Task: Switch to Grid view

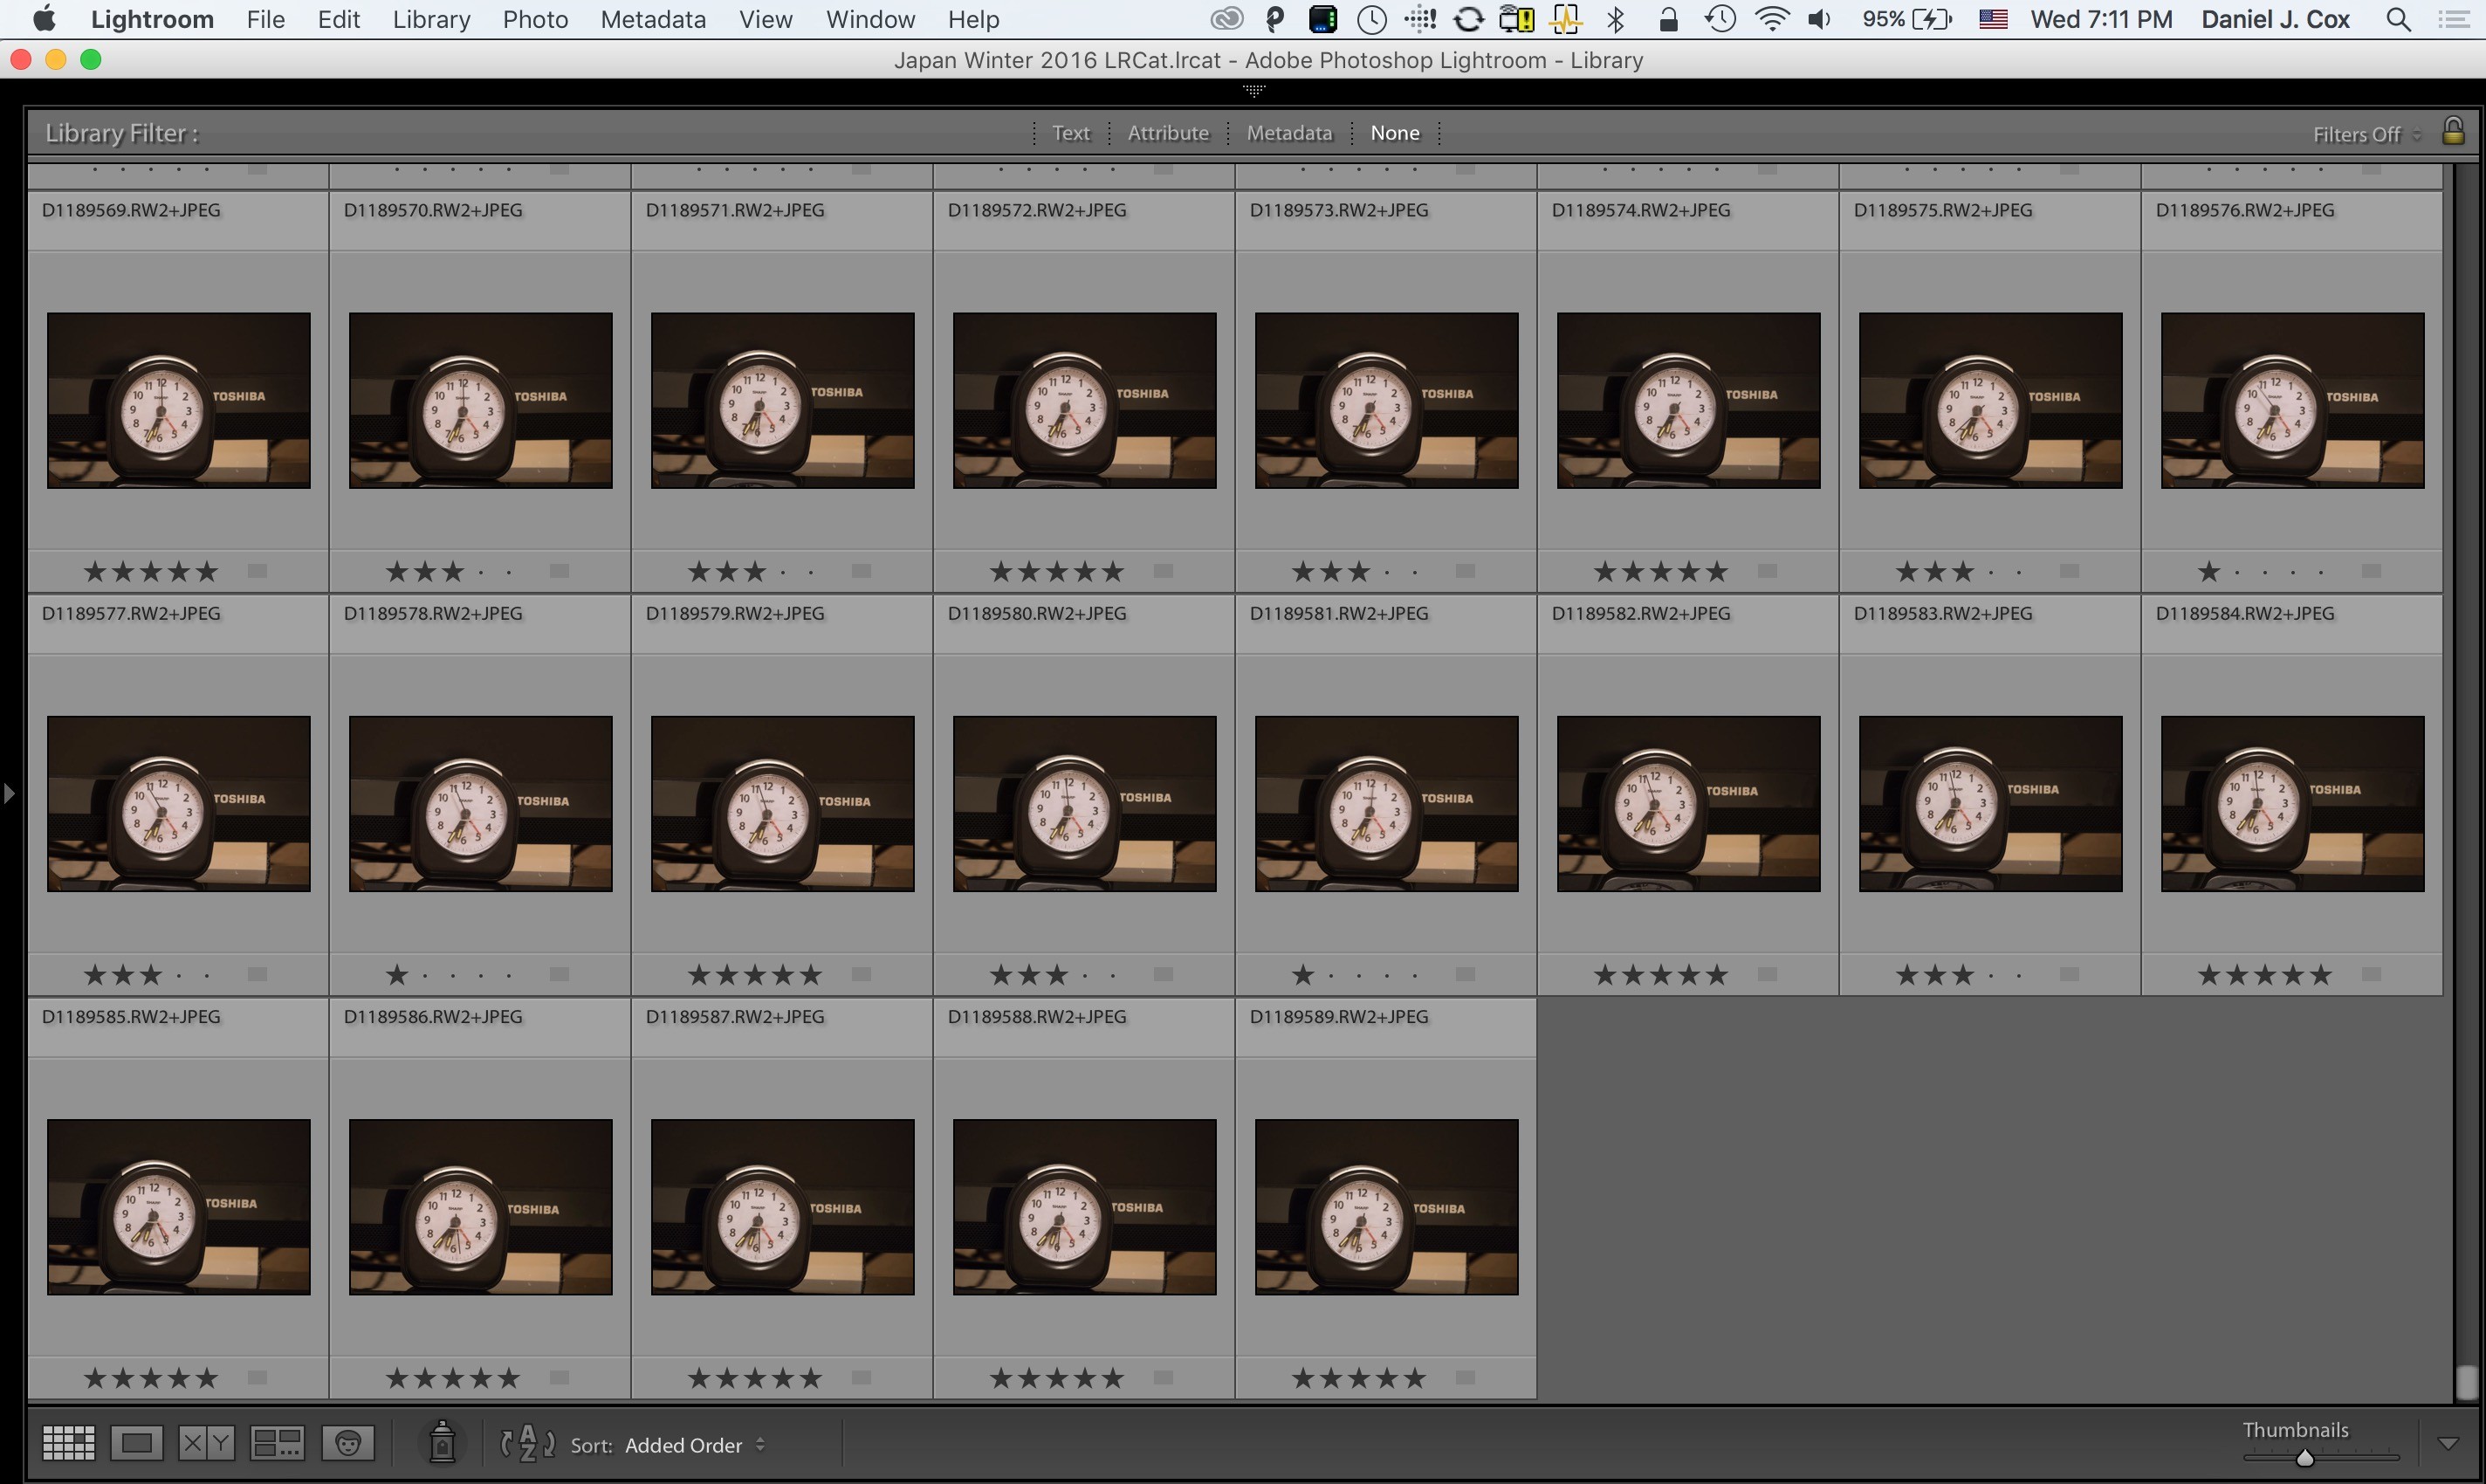Action: click(x=68, y=1443)
